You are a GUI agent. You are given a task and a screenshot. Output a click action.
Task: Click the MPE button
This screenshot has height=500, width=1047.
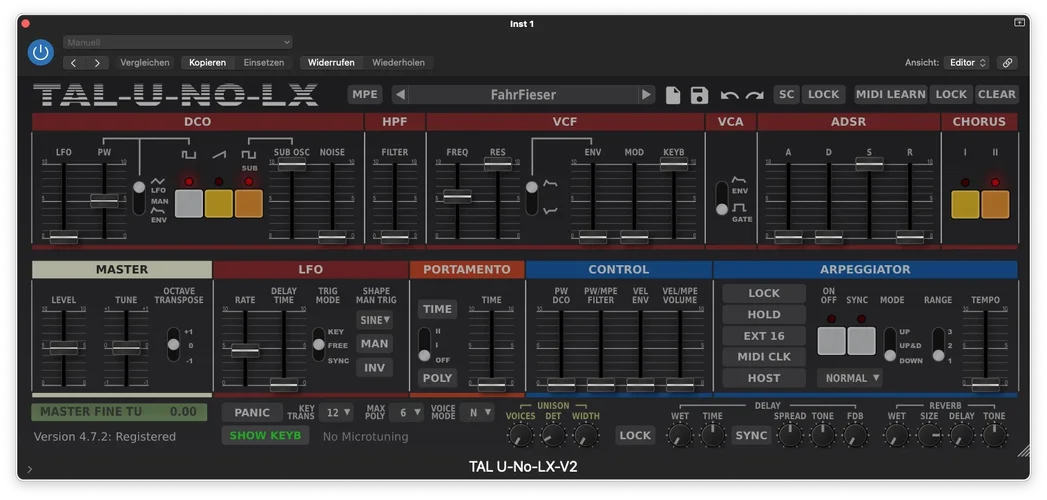[x=365, y=95]
